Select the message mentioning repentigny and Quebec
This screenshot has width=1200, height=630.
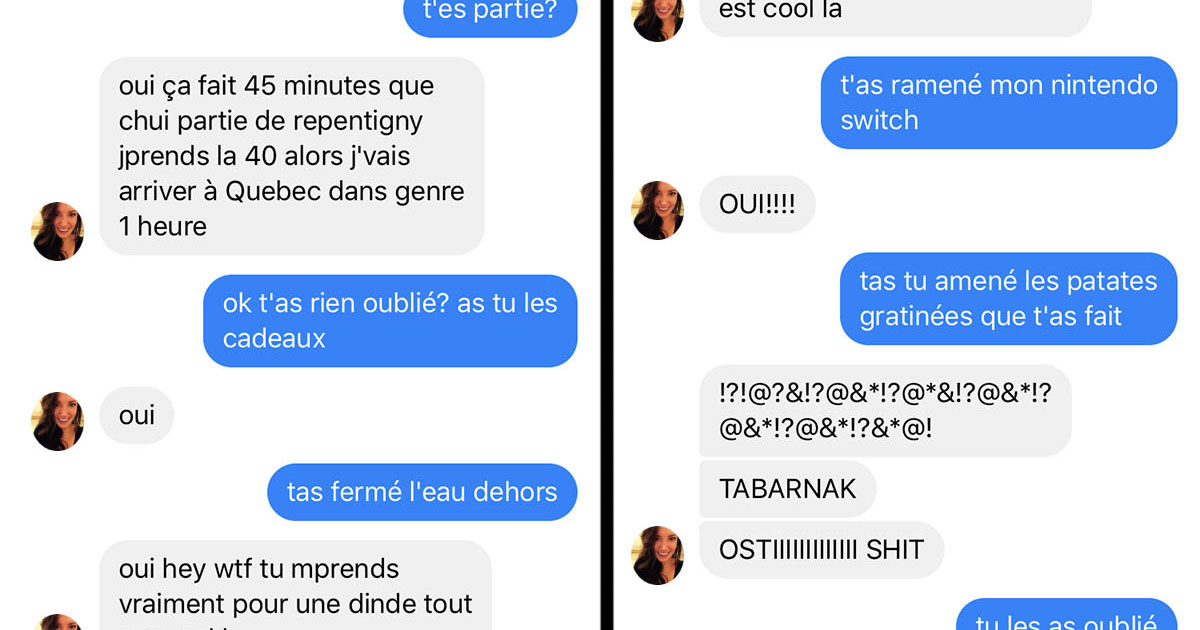292,156
